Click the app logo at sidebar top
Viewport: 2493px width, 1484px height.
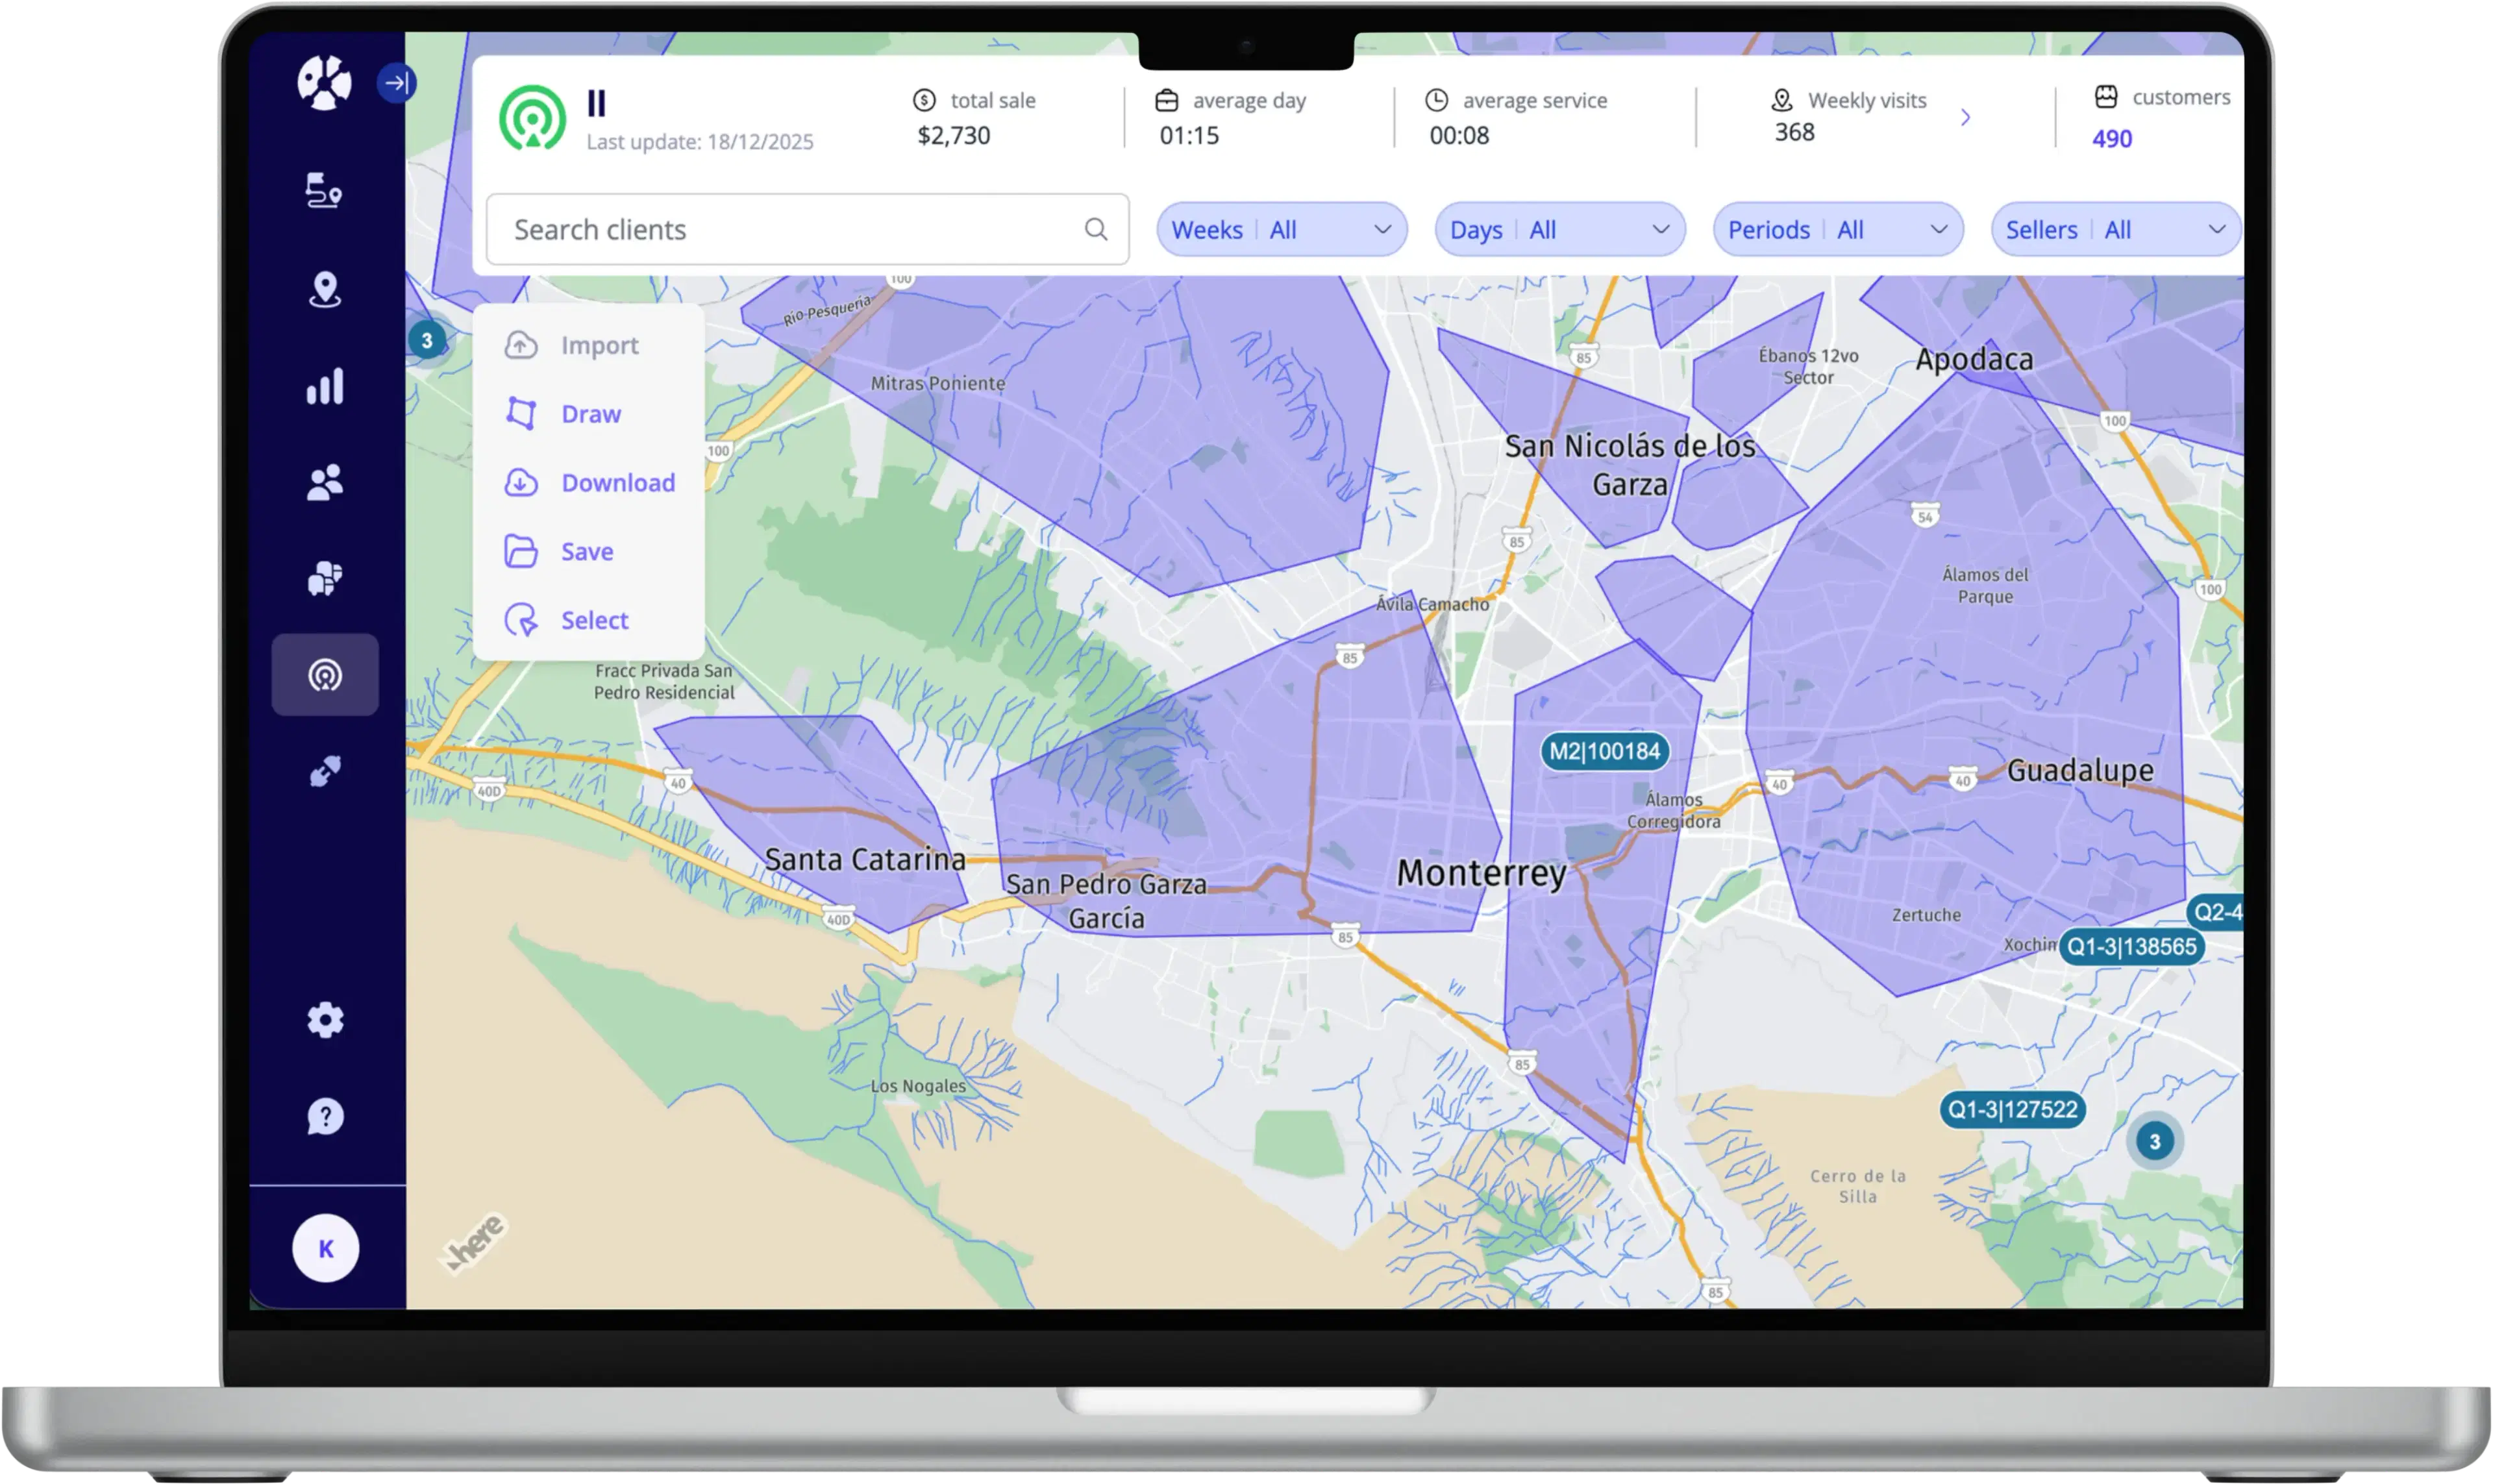pyautogui.click(x=325, y=82)
